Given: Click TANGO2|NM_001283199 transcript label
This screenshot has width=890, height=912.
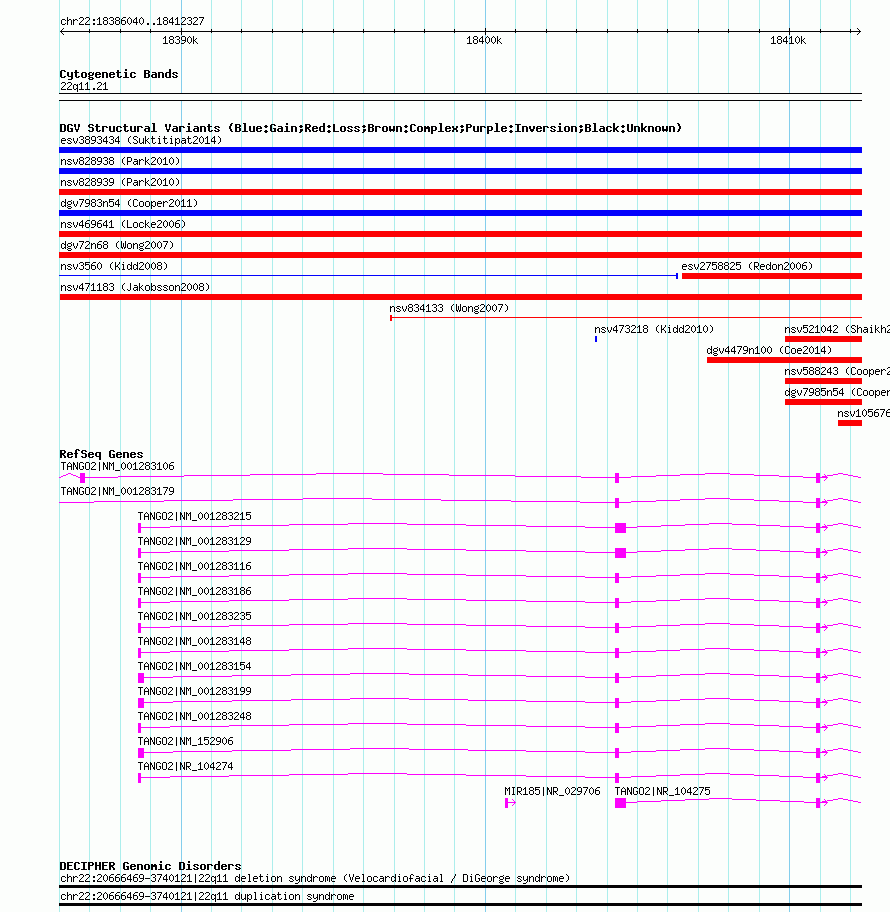Looking at the screenshot, I should [x=194, y=691].
